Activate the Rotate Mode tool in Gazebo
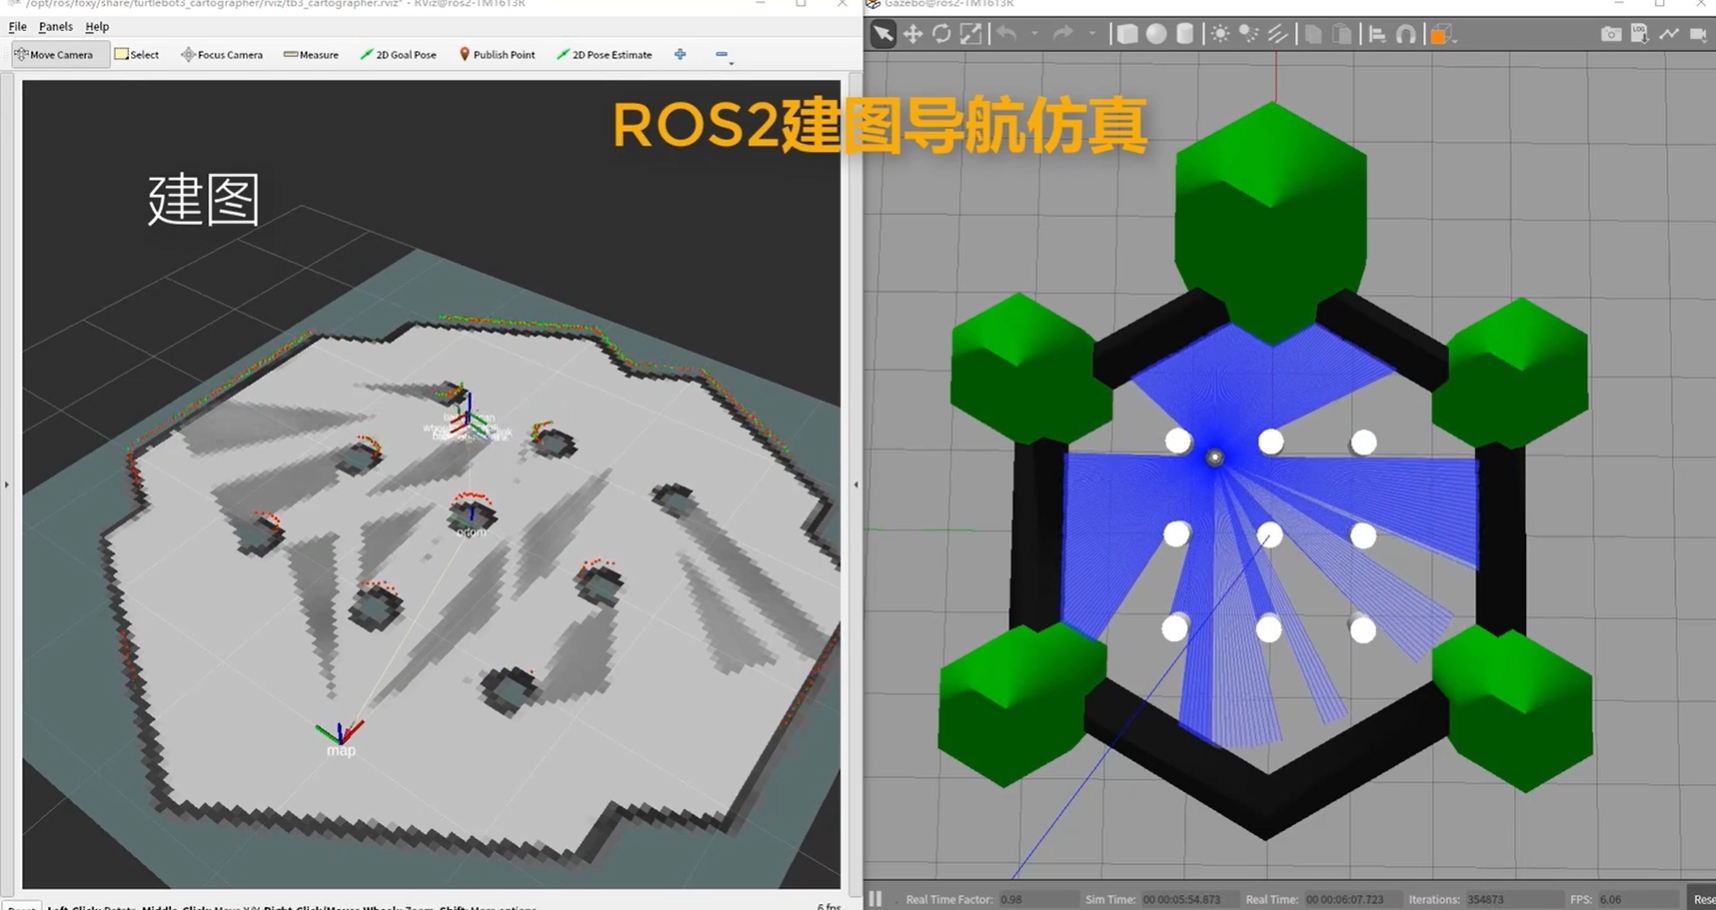 940,34
